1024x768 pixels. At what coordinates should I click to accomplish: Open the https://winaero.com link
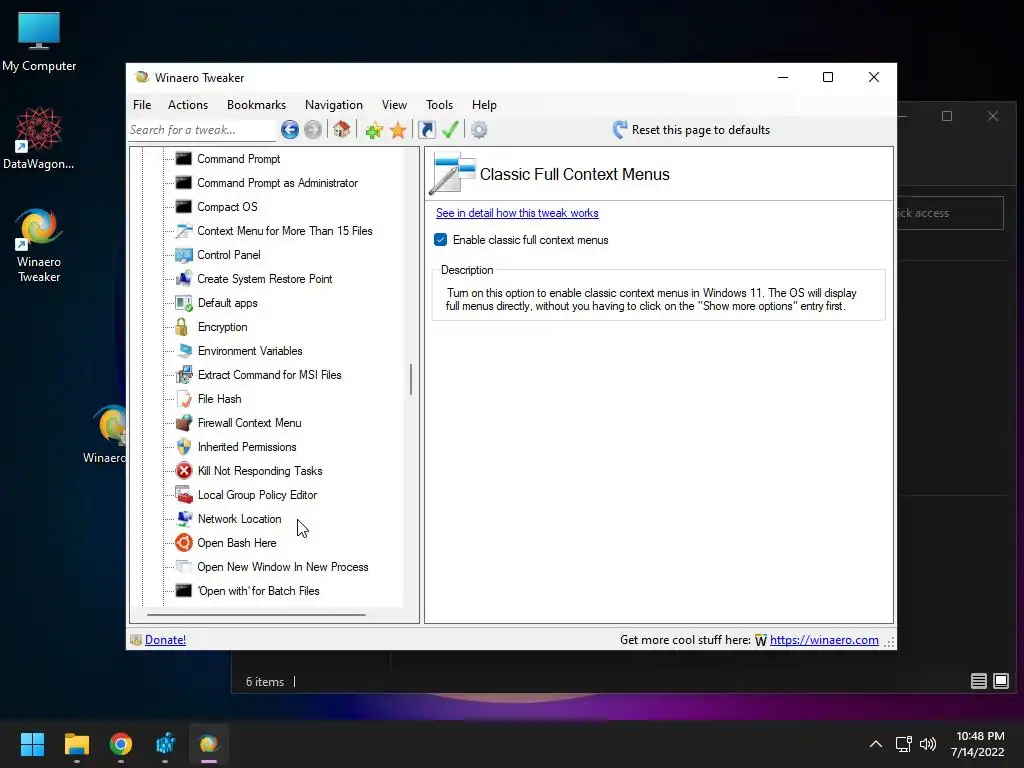click(x=824, y=640)
